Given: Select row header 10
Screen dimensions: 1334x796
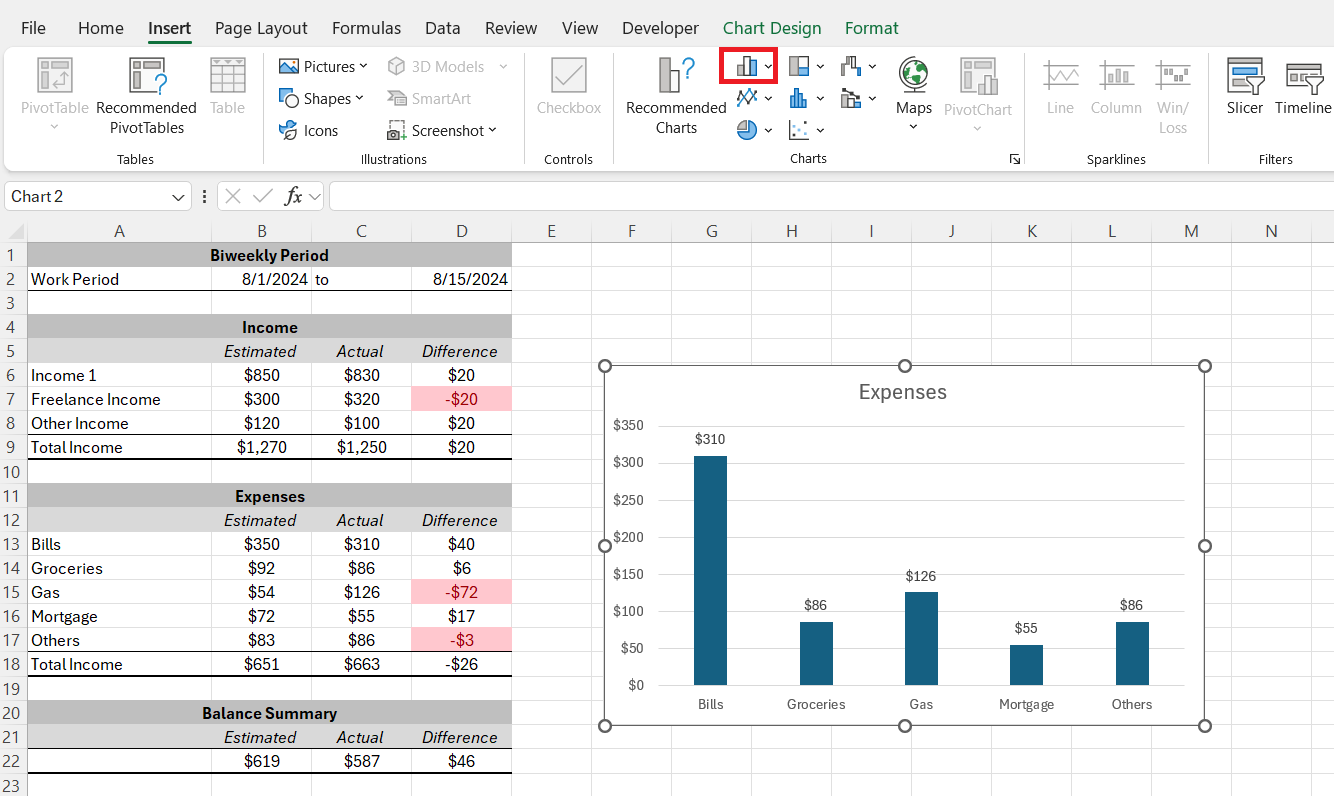Looking at the screenshot, I should pos(12,472).
